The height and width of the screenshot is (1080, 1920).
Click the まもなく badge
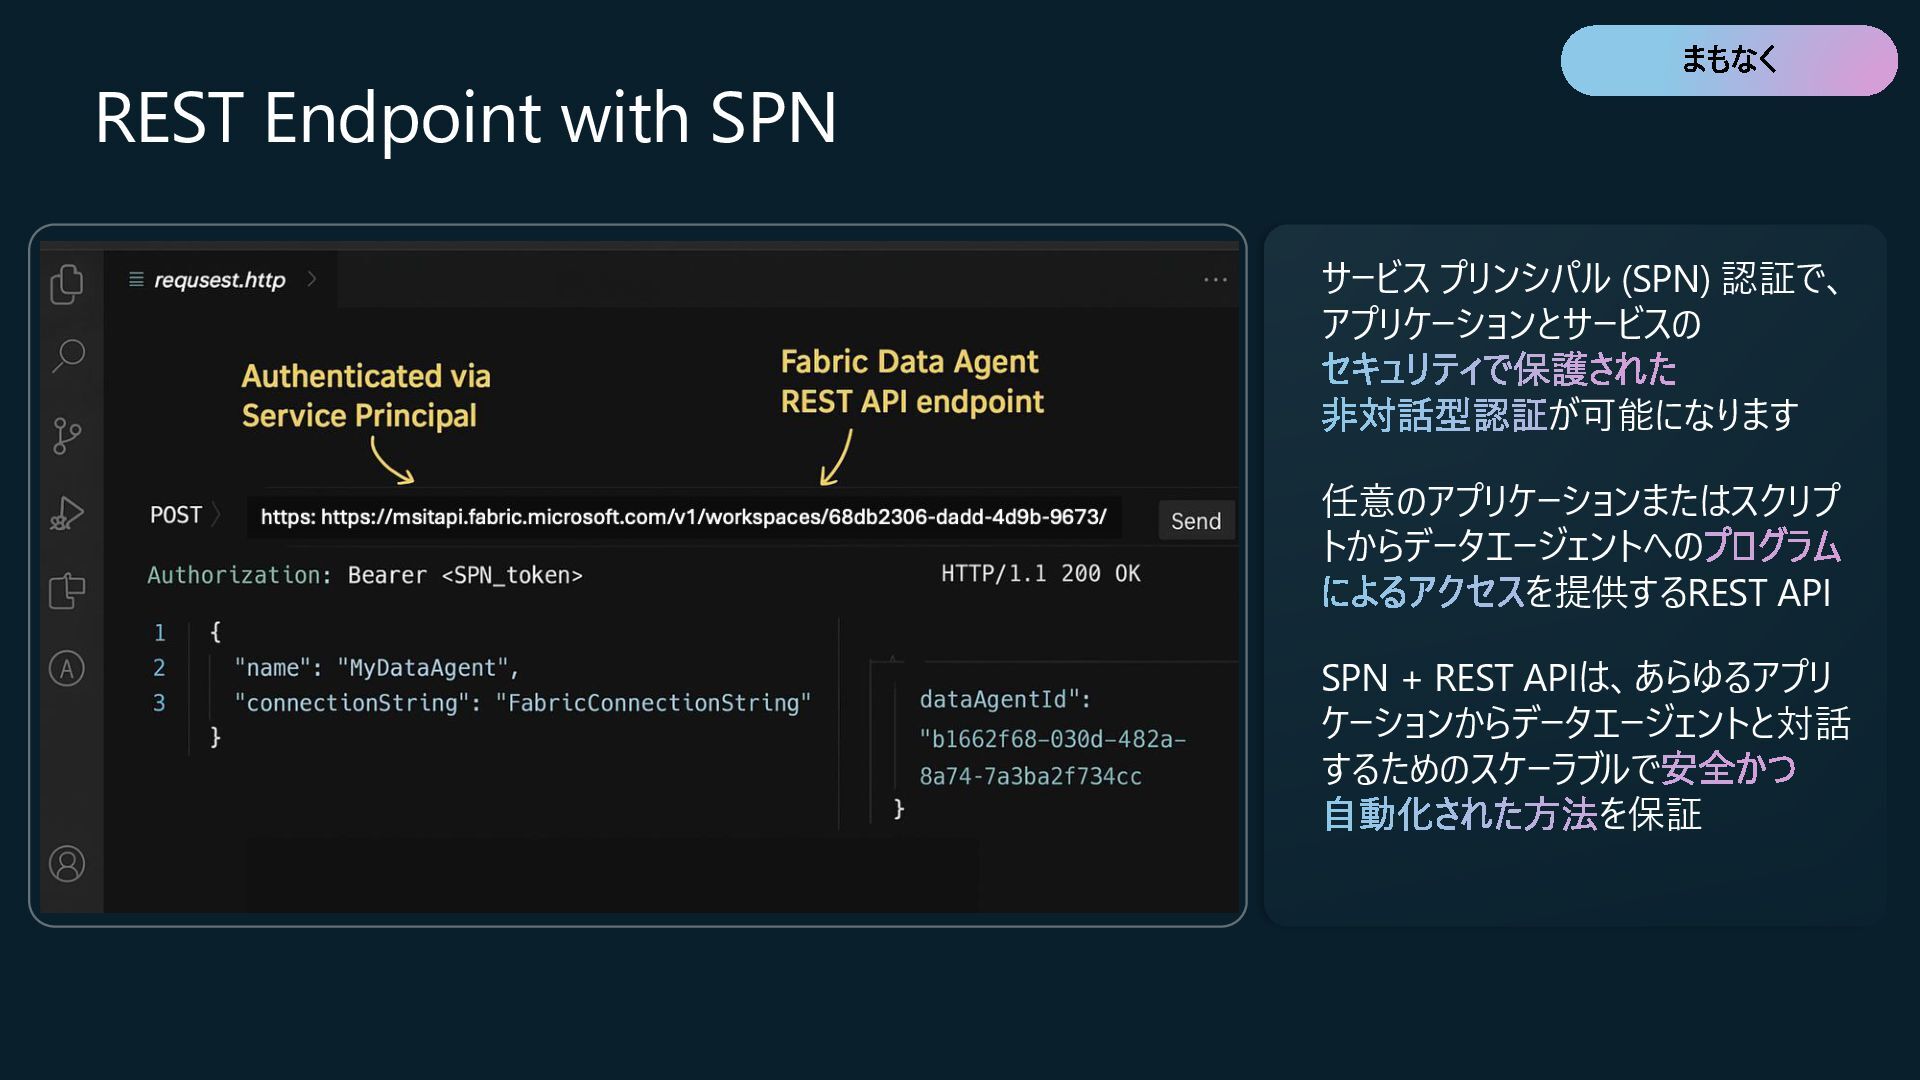coord(1728,60)
